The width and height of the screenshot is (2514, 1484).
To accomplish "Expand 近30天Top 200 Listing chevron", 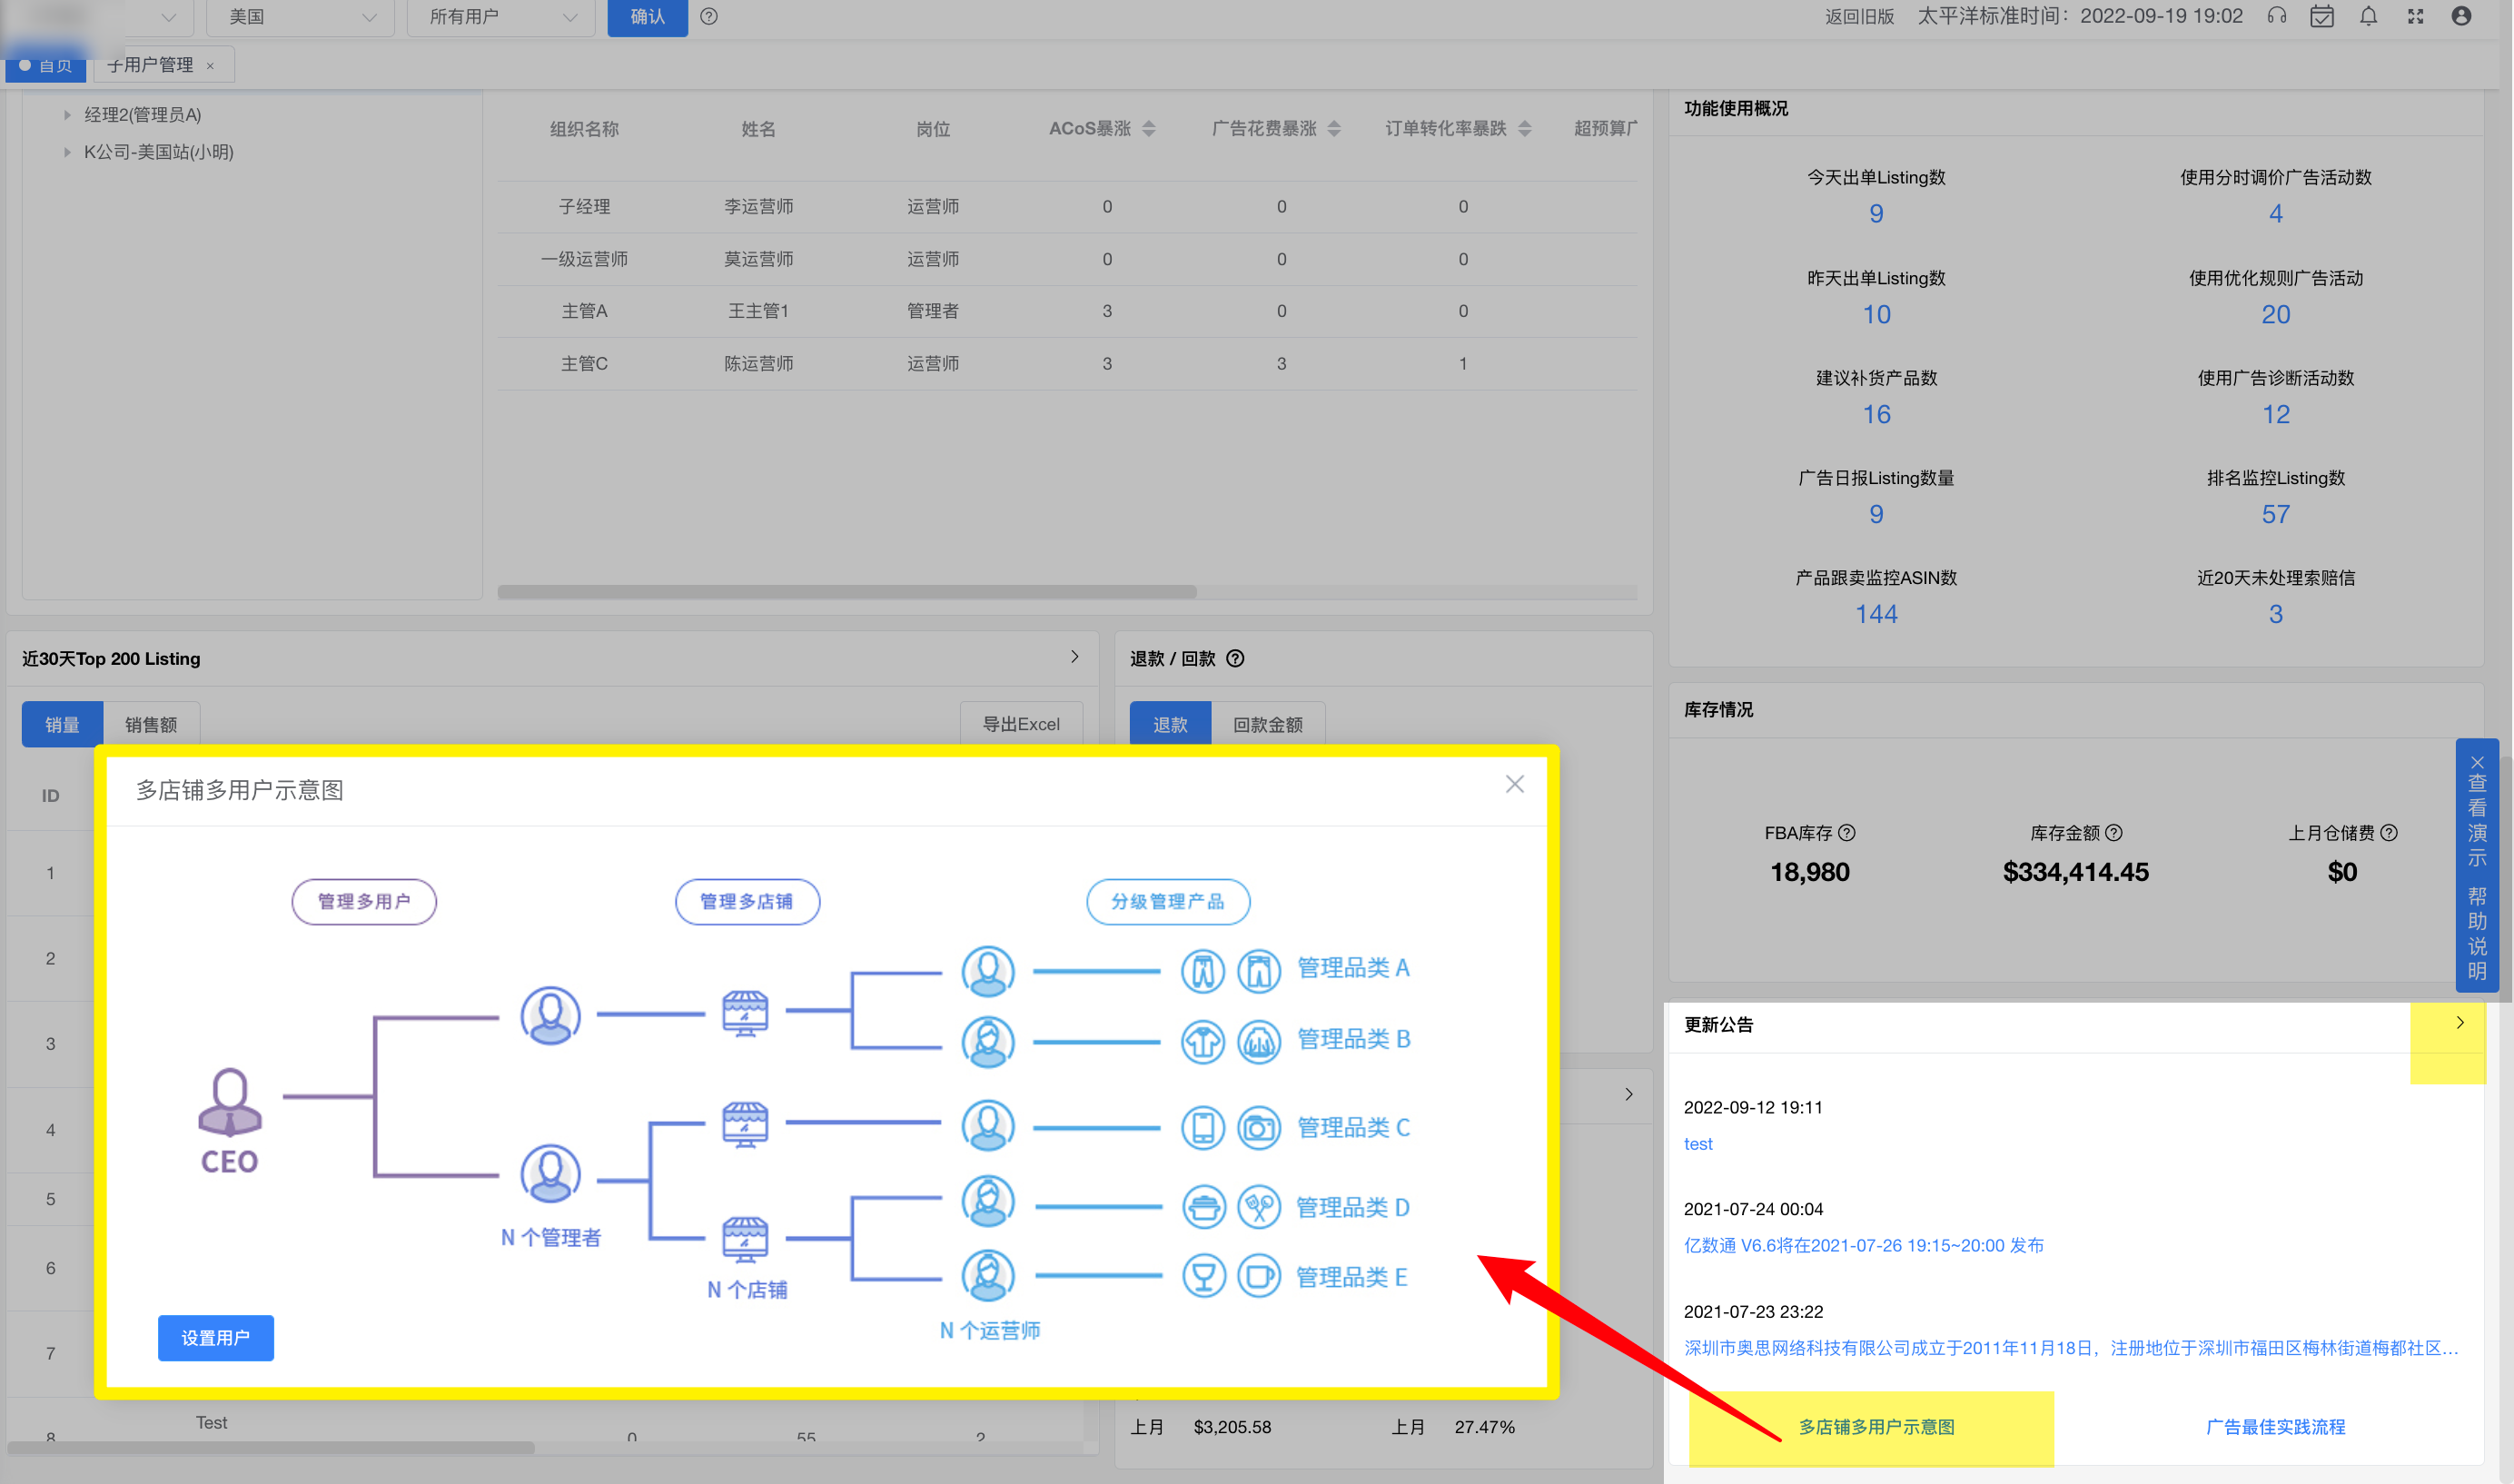I will [1075, 657].
